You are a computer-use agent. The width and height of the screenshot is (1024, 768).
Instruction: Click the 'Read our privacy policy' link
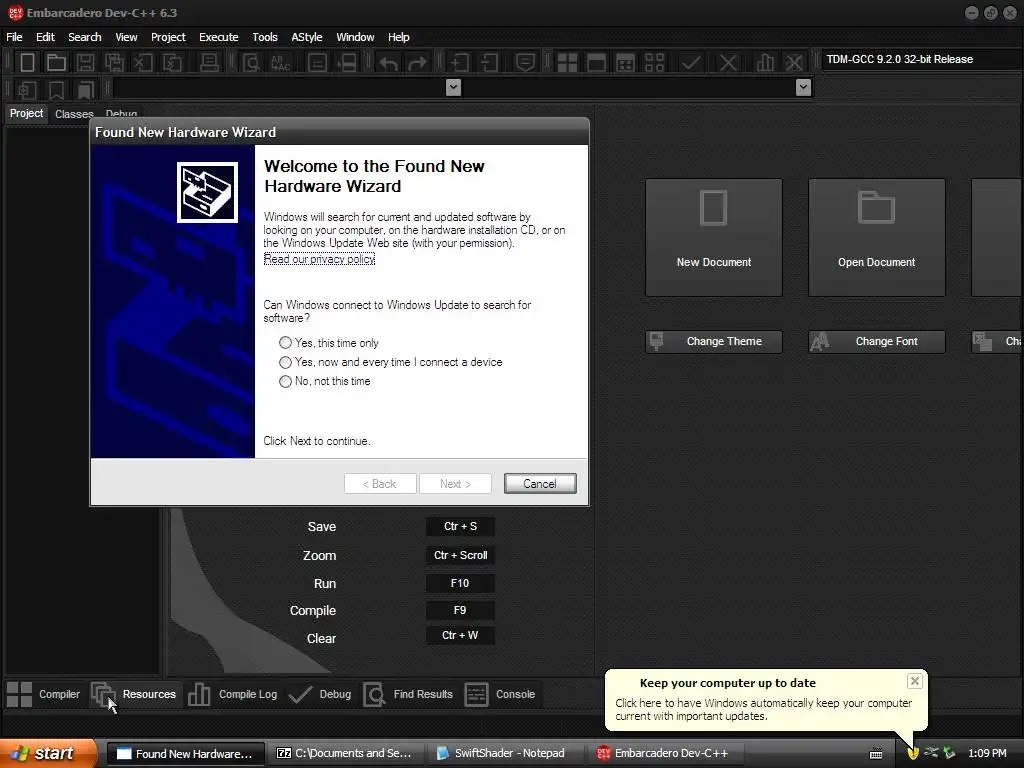pos(319,259)
